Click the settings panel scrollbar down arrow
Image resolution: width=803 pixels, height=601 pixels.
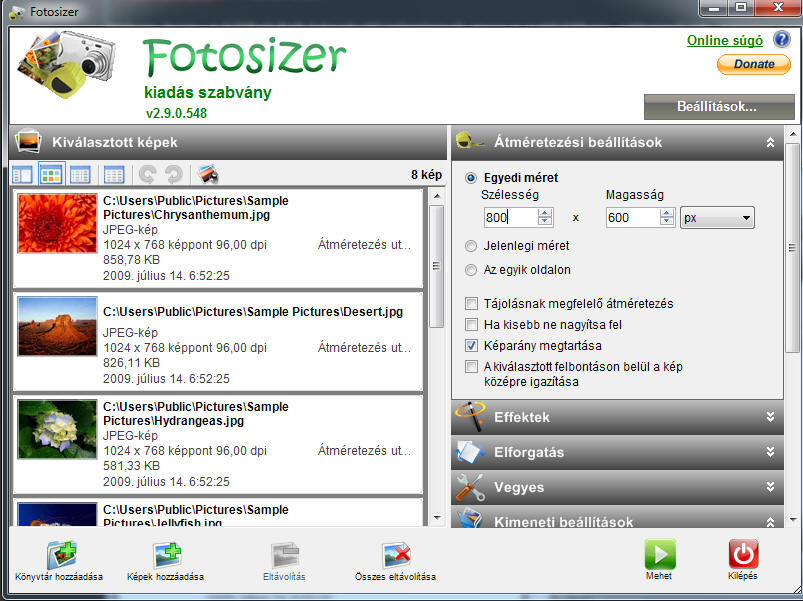[x=793, y=520]
